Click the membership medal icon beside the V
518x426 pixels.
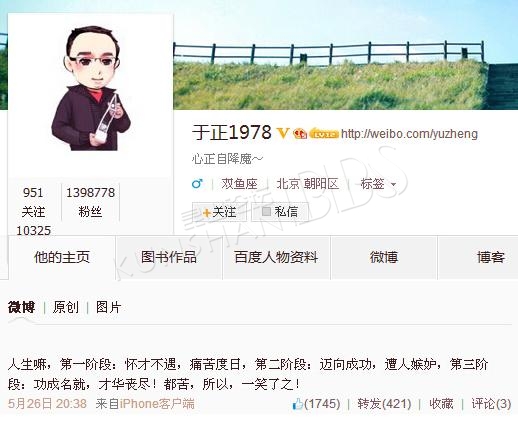coord(300,134)
